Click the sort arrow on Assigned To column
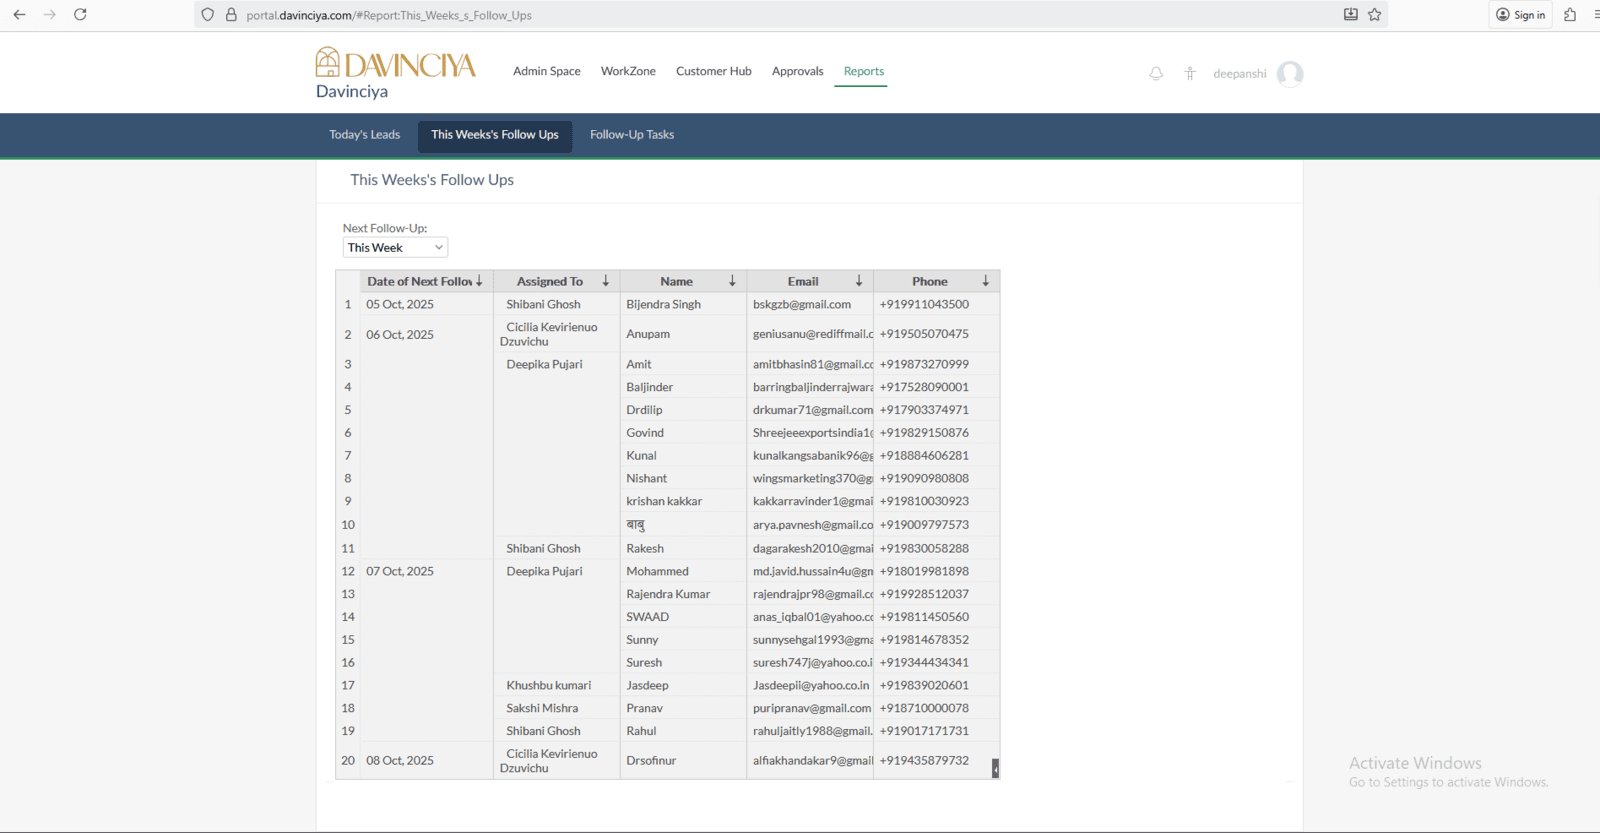The image size is (1600, 833). pos(605,282)
